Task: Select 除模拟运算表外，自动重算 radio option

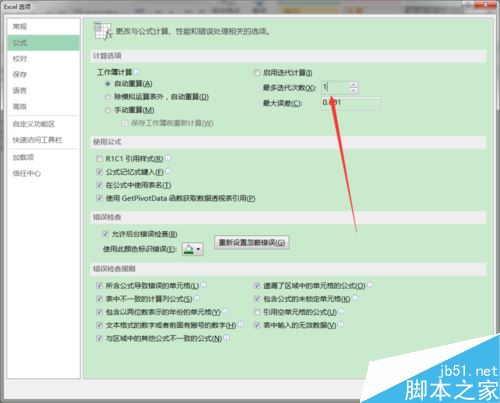Action: click(x=108, y=97)
